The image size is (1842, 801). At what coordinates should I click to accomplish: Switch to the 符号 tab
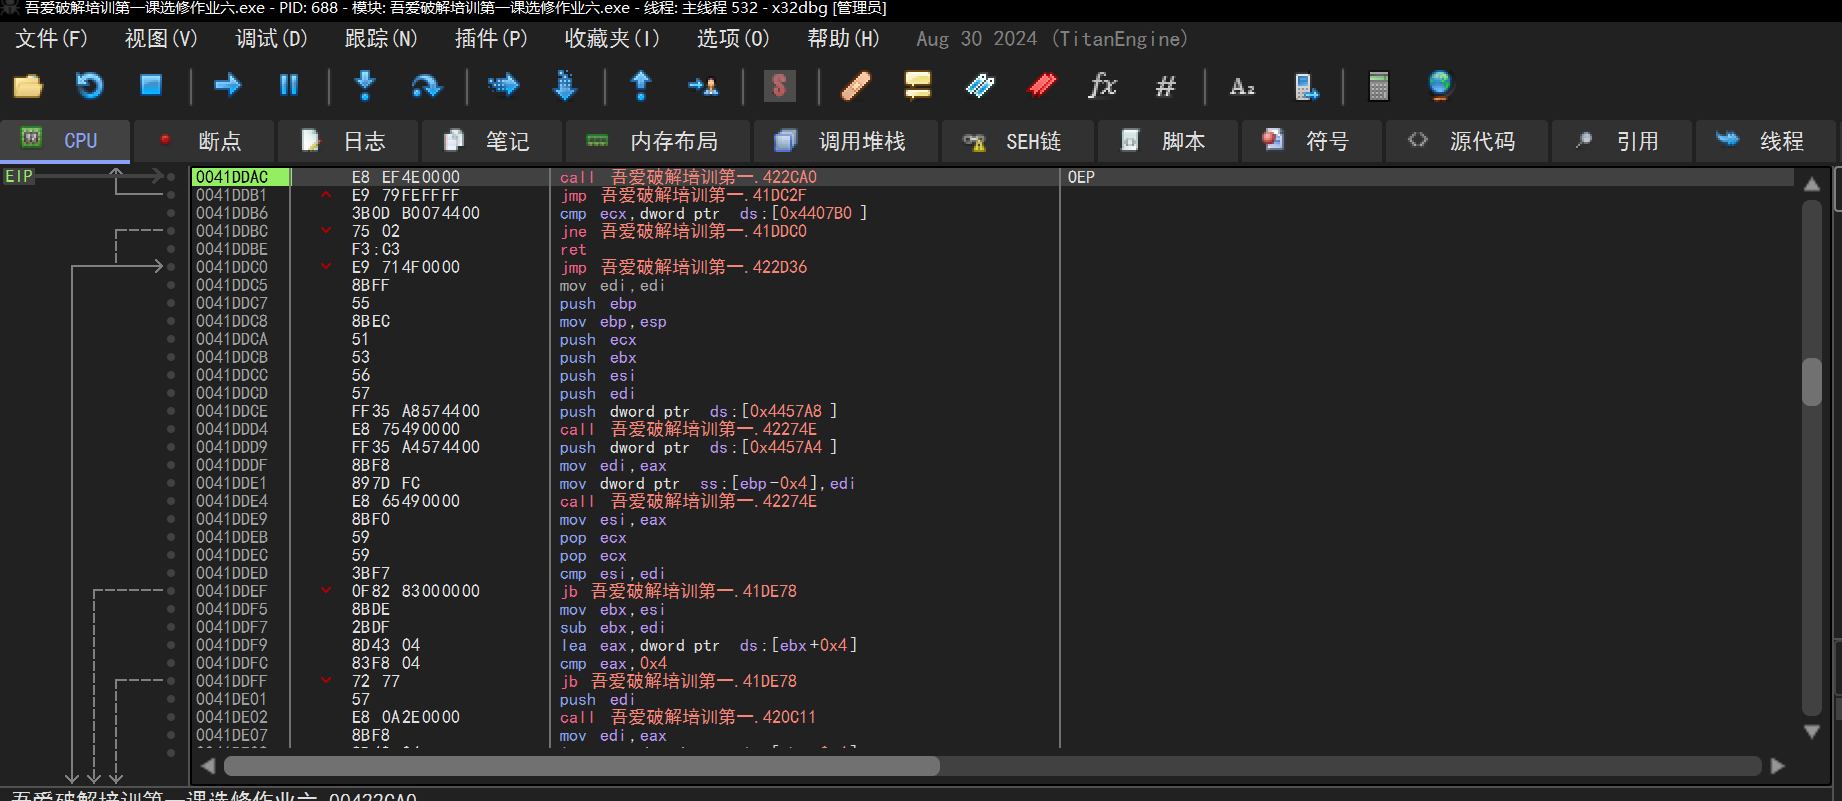(x=1311, y=141)
